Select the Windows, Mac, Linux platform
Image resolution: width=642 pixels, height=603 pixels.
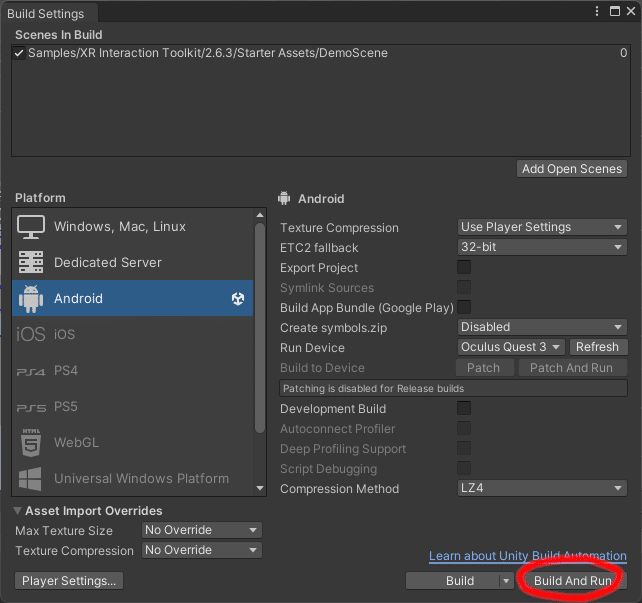133,227
